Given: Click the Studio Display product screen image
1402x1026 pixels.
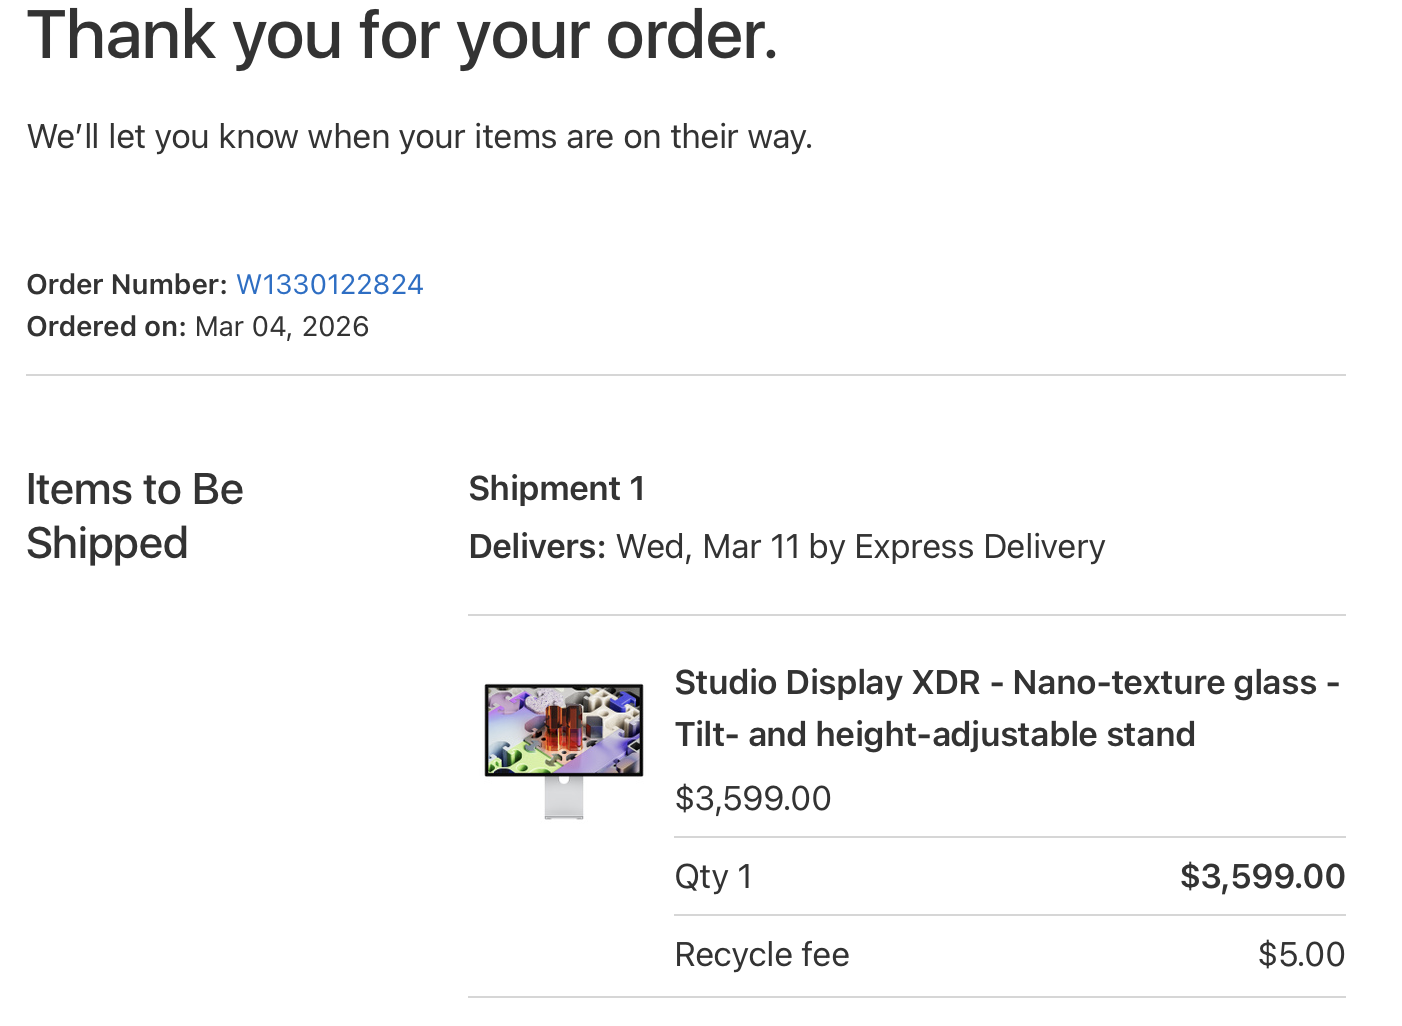Looking at the screenshot, I should (563, 730).
